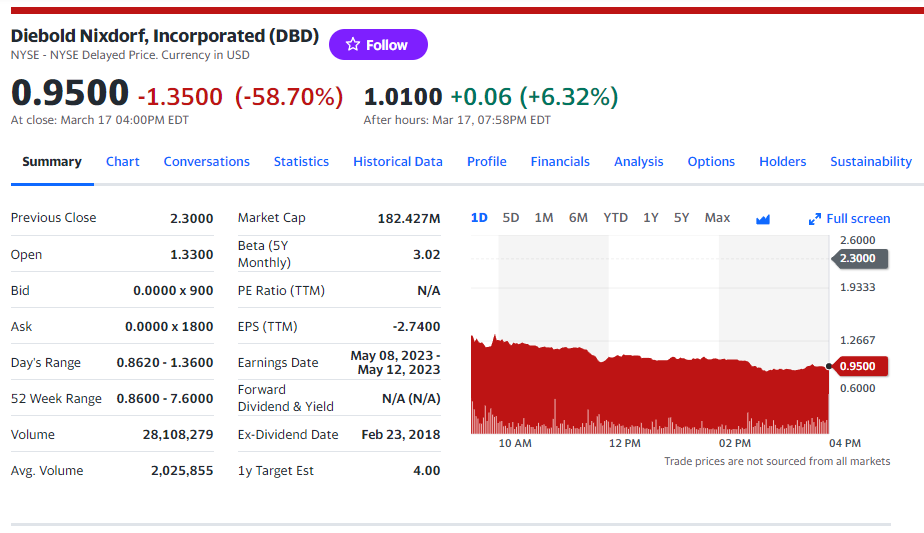The image size is (924, 533).
Task: Show the Max chart range
Action: [x=717, y=218]
